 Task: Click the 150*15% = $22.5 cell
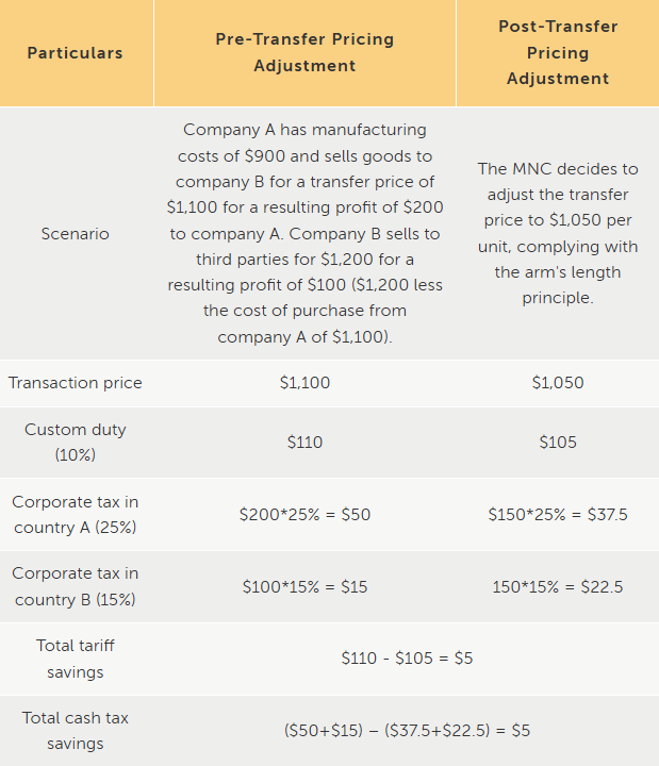558,586
